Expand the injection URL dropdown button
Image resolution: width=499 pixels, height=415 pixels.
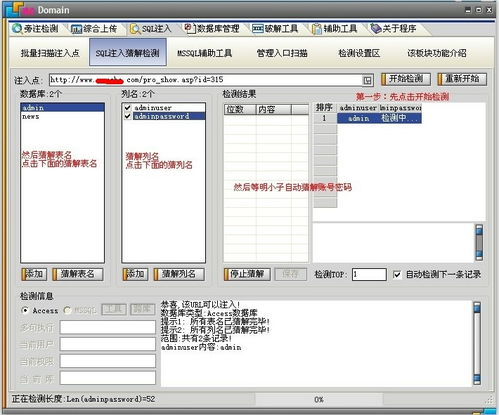pos(367,80)
